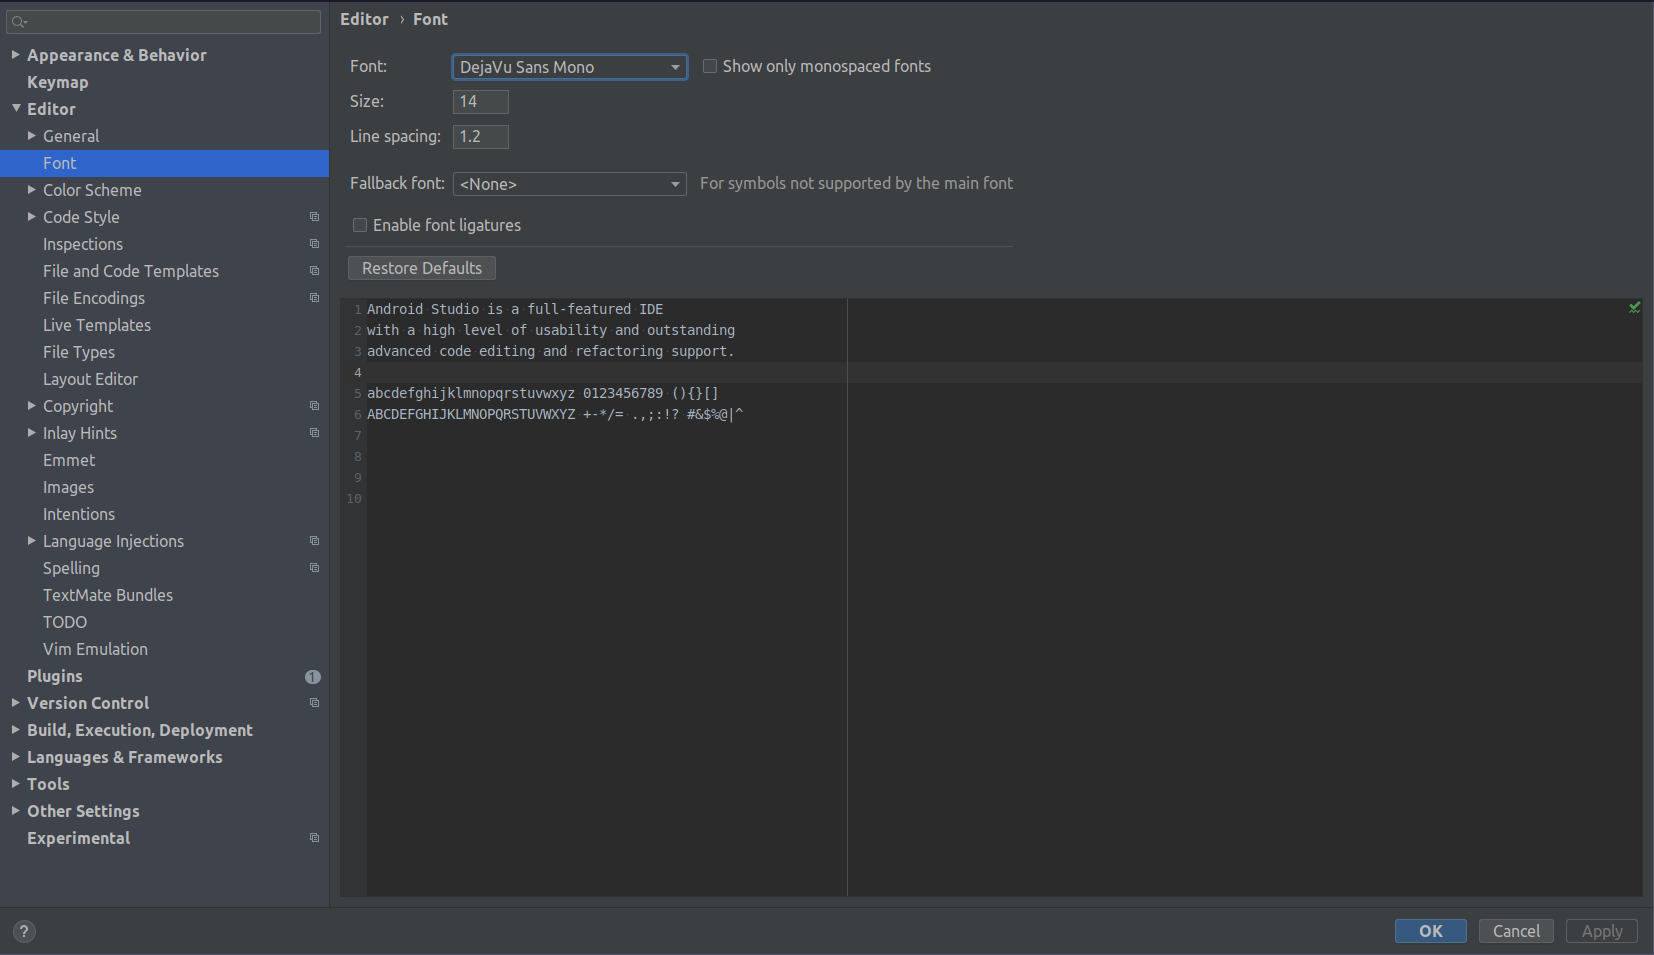Click the Restore Defaults button
The width and height of the screenshot is (1654, 955).
tap(421, 267)
